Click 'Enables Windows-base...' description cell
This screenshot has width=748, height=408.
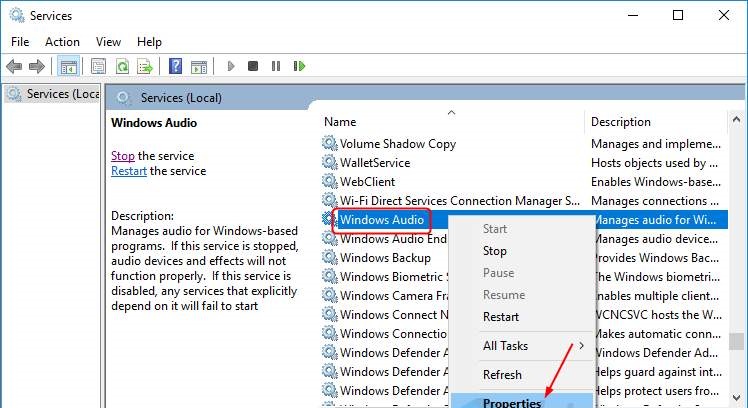656,182
